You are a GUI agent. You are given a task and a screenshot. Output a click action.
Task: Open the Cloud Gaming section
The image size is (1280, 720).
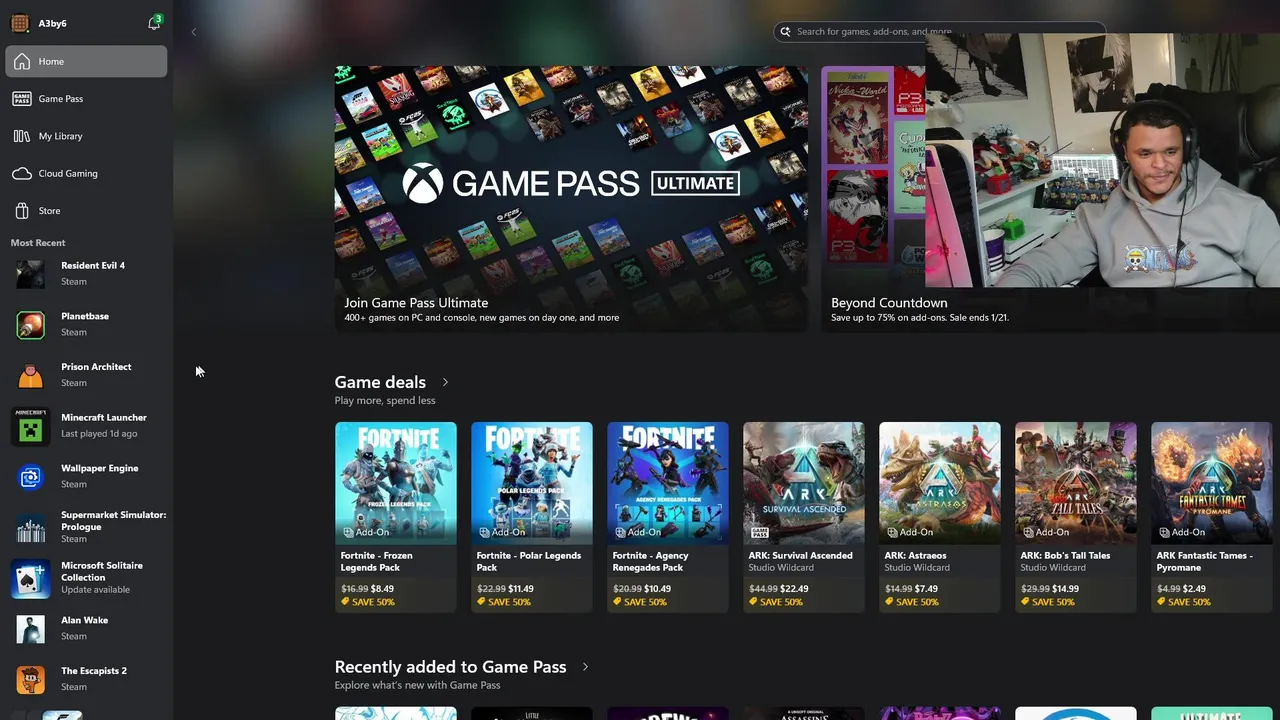tap(86, 173)
